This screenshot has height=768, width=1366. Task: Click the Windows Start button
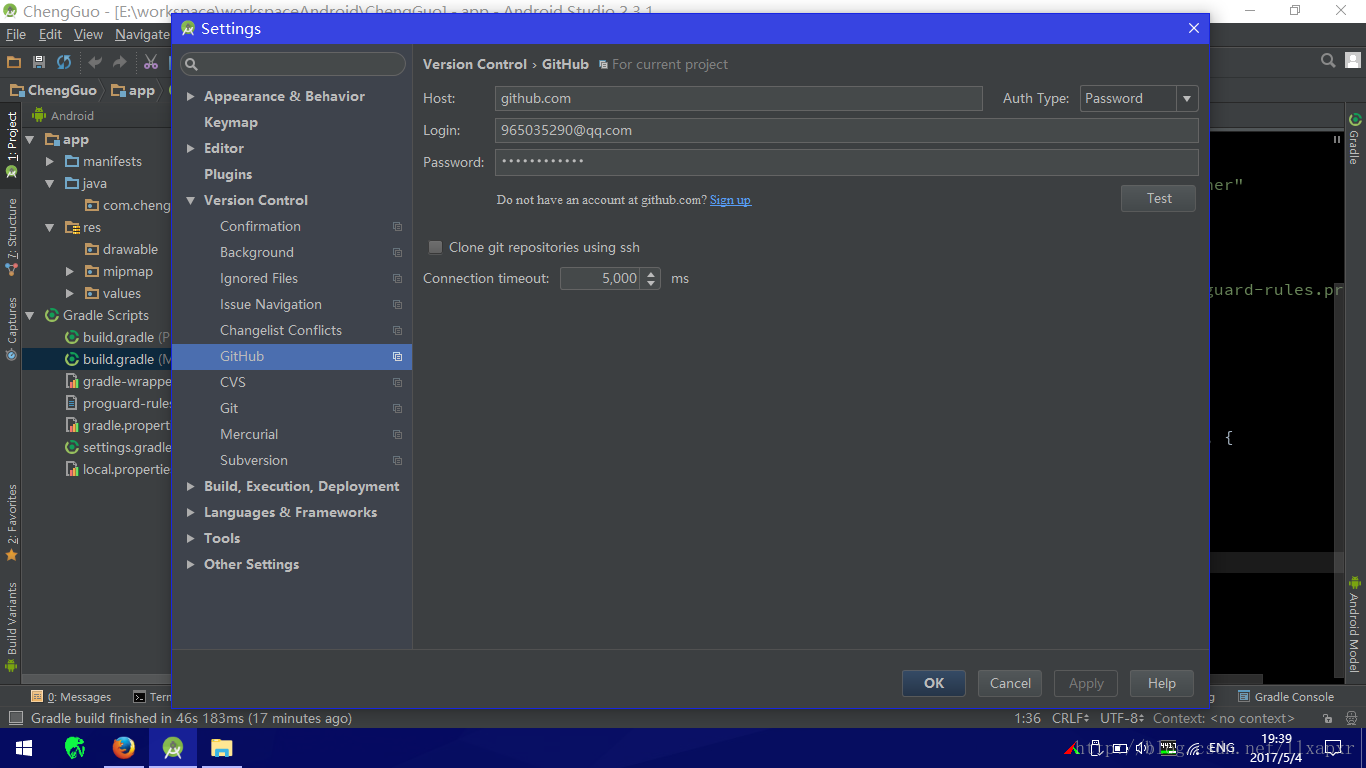pyautogui.click(x=24, y=748)
